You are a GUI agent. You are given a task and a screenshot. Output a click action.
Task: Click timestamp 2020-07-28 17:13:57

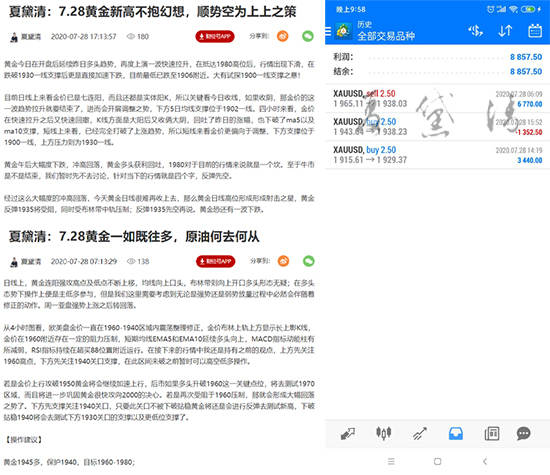click(83, 36)
